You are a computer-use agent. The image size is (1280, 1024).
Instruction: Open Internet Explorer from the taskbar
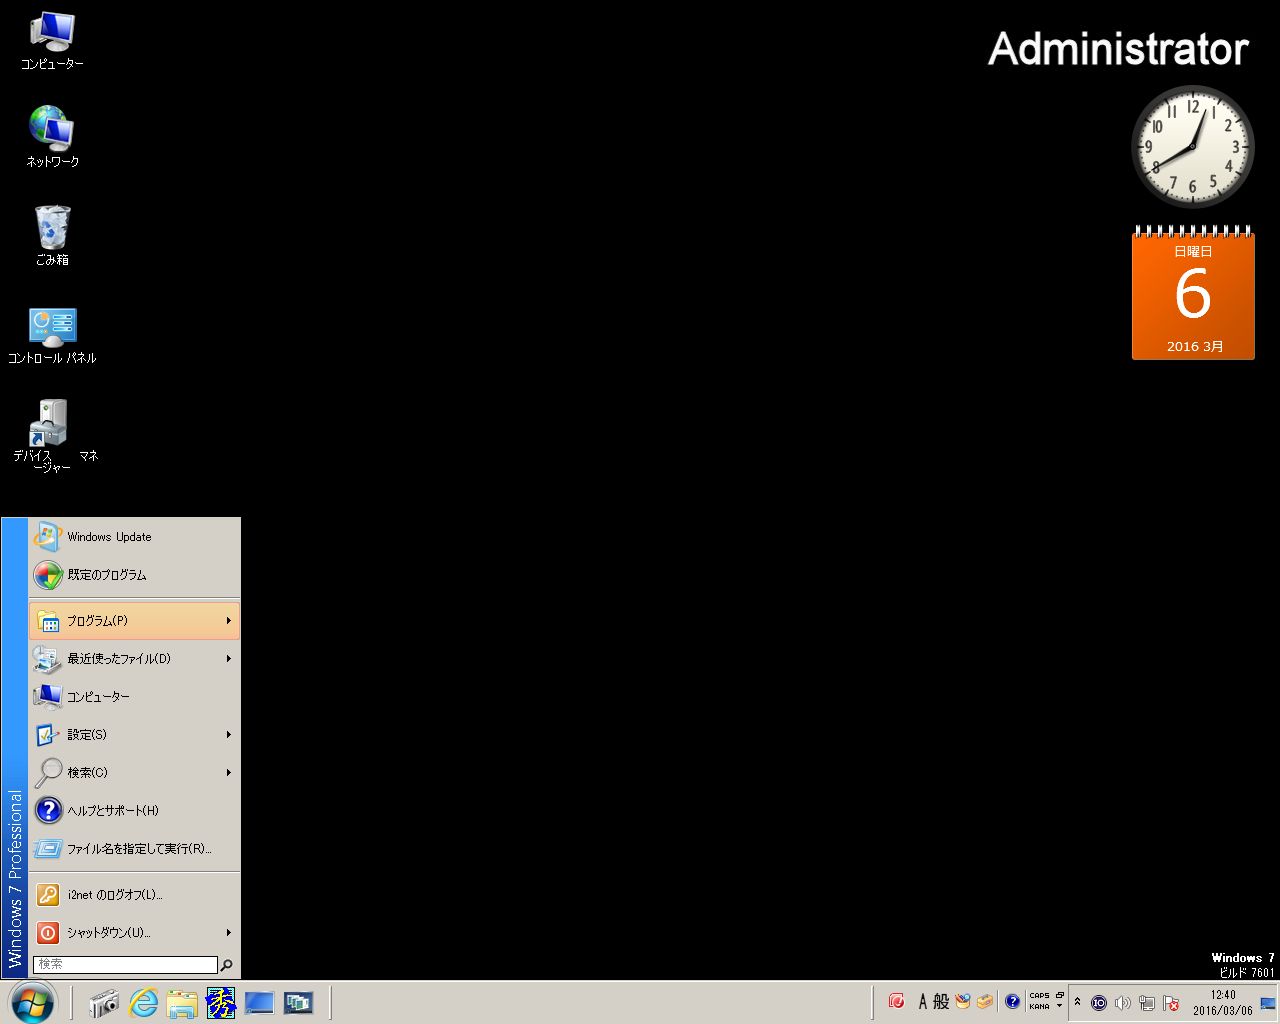pos(144,1003)
